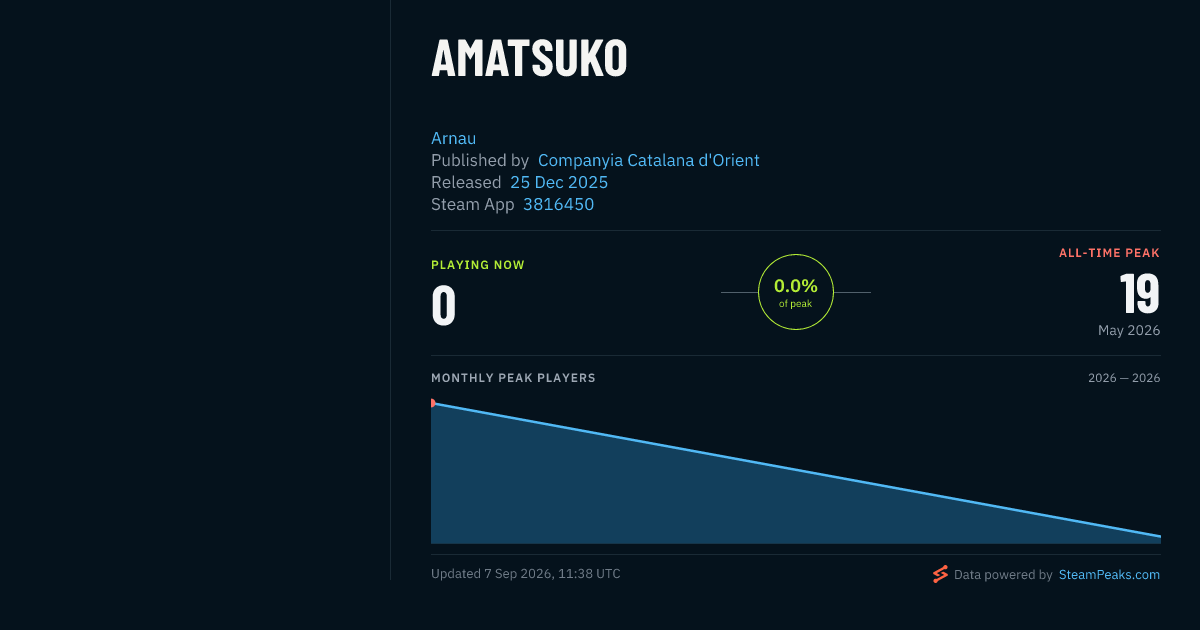Click the all-time peak value 19
1200x630 pixels.
click(1139, 295)
